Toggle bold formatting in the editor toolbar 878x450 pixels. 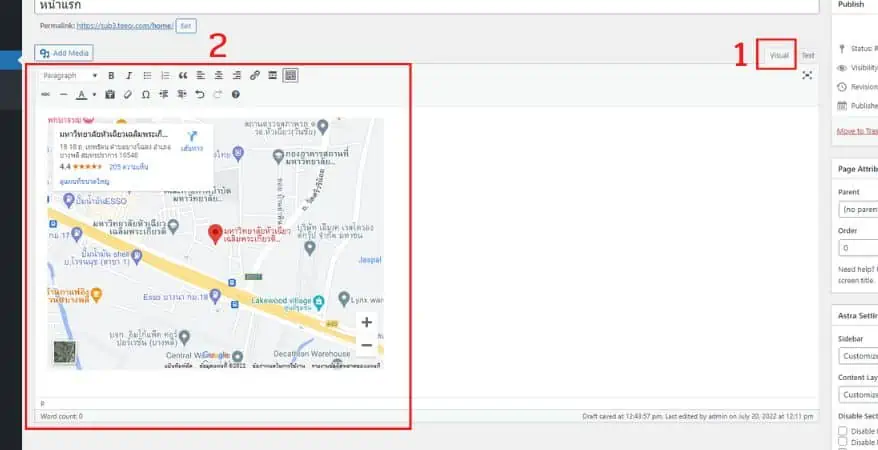[x=111, y=76]
